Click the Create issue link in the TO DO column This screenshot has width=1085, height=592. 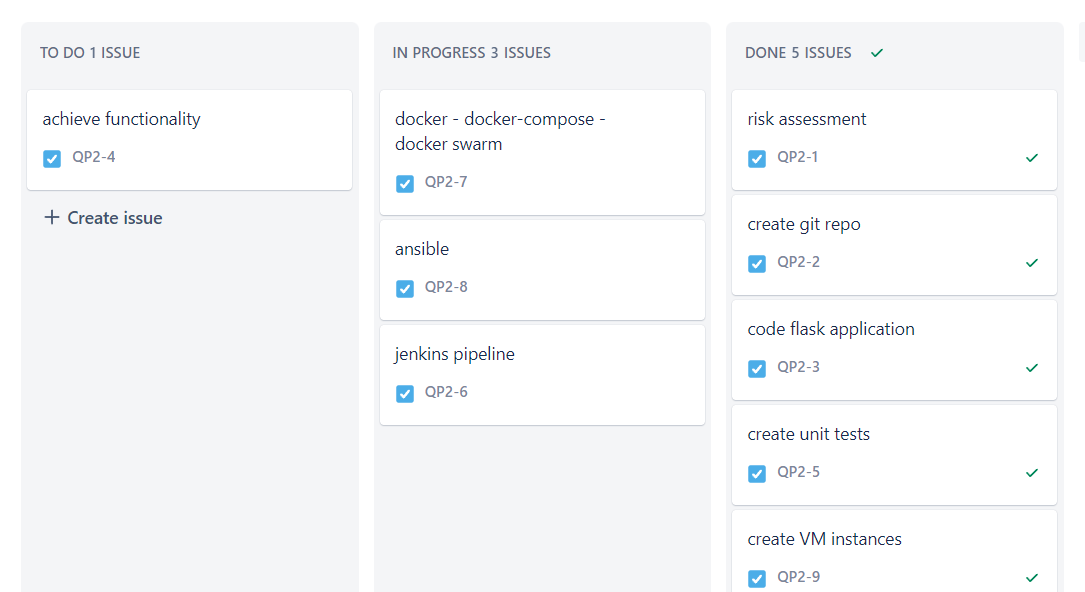coord(102,217)
